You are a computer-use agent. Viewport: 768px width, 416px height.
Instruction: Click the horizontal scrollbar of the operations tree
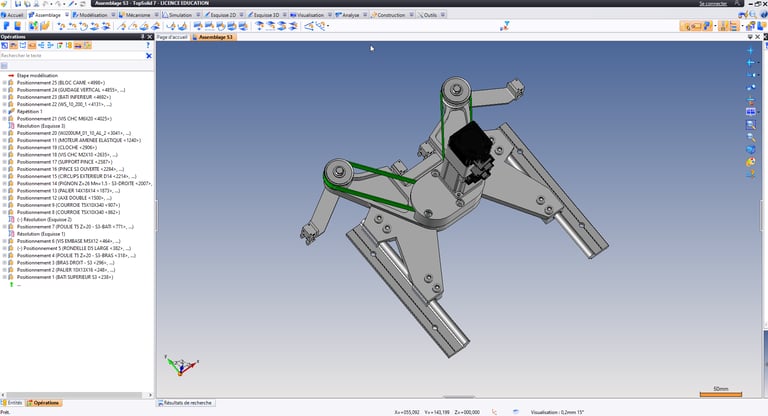click(74, 395)
